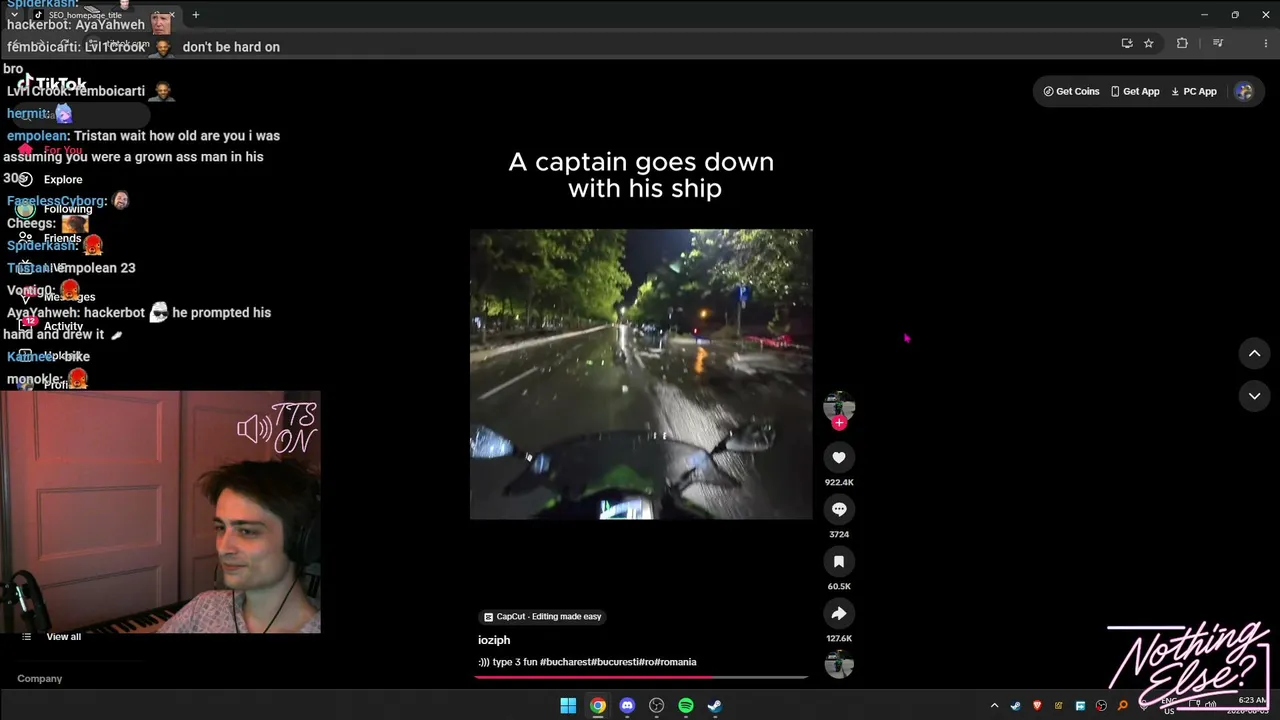
Task: Bookmark the video to favorites
Action: click(839, 562)
